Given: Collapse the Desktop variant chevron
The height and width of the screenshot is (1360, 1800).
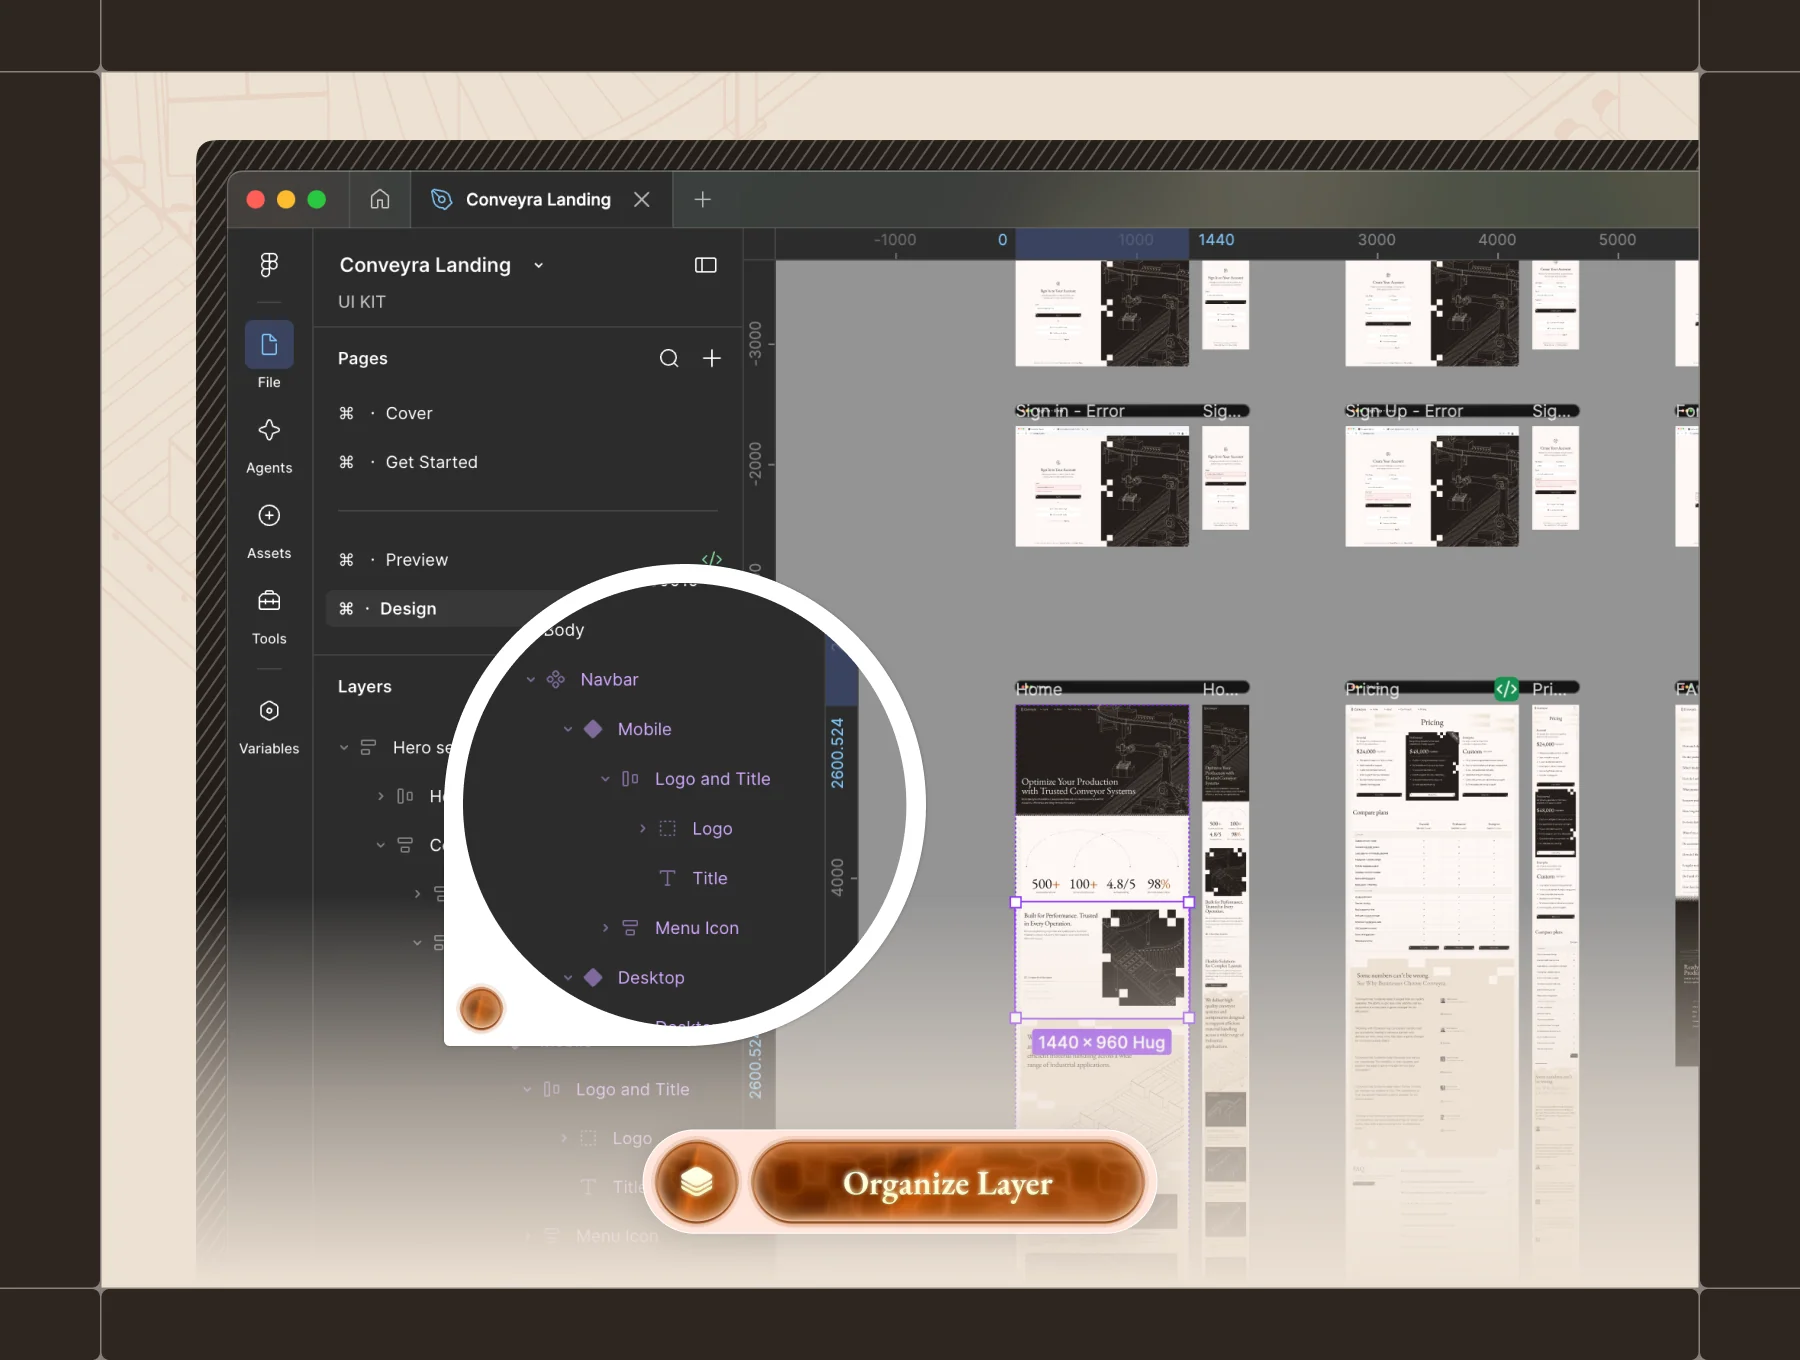Looking at the screenshot, I should point(568,978).
